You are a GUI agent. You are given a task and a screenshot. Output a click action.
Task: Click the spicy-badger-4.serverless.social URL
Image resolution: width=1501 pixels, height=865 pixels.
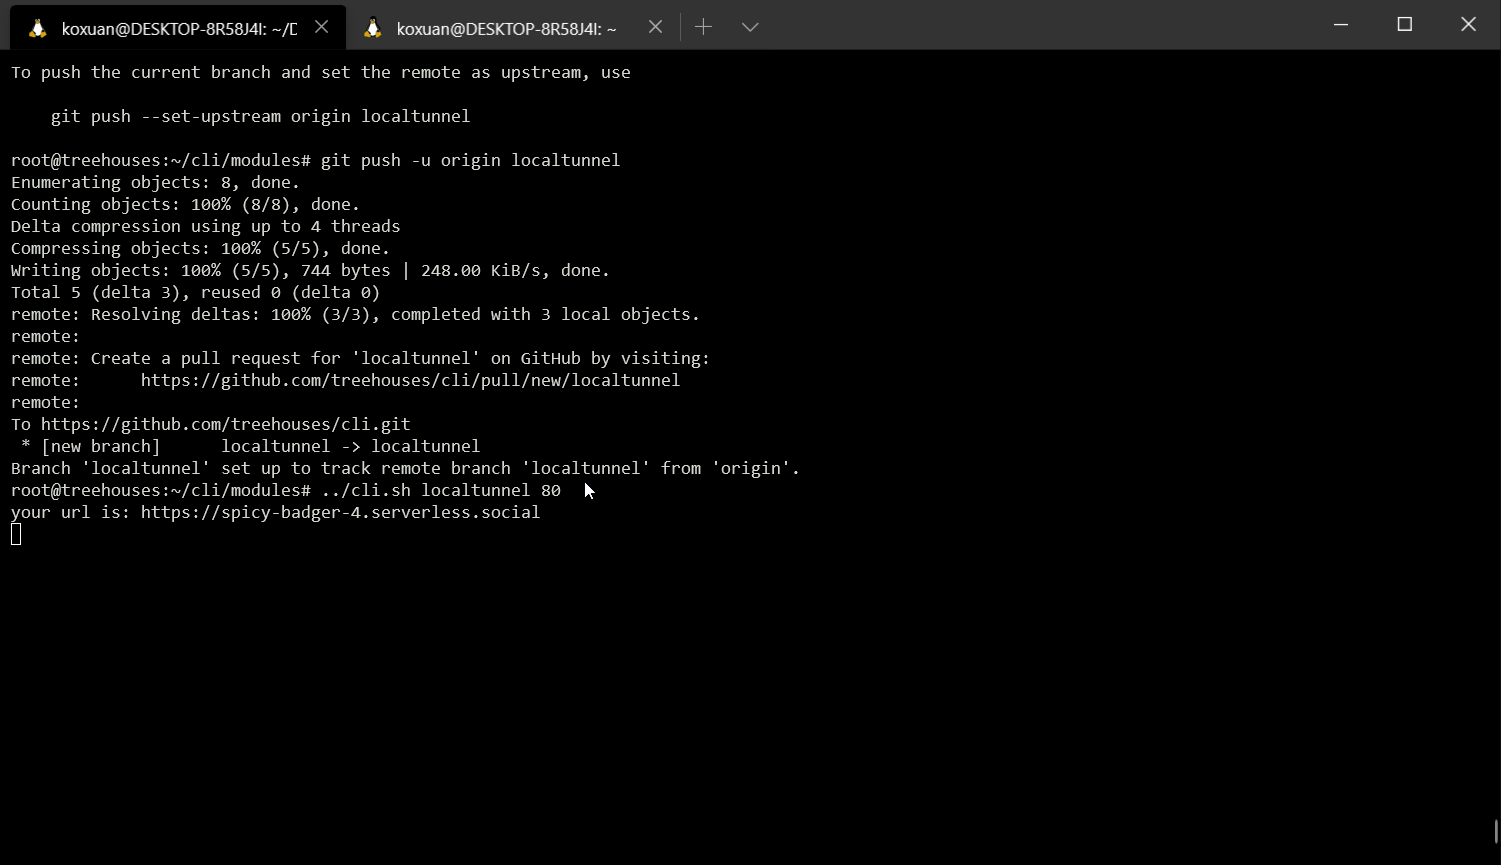(340, 512)
